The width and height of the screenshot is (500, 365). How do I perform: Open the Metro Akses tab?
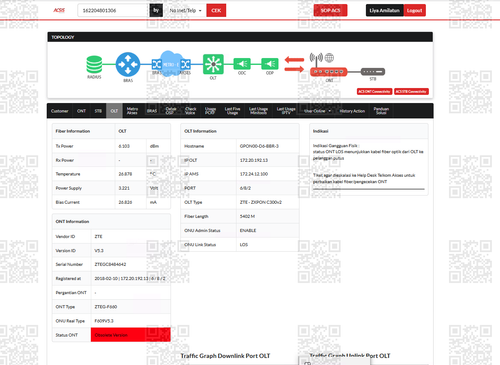click(x=132, y=111)
